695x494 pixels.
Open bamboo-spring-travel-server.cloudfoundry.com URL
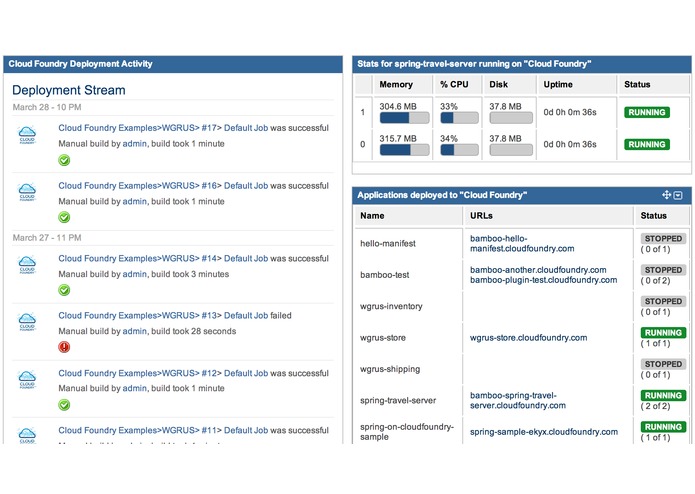(518, 401)
